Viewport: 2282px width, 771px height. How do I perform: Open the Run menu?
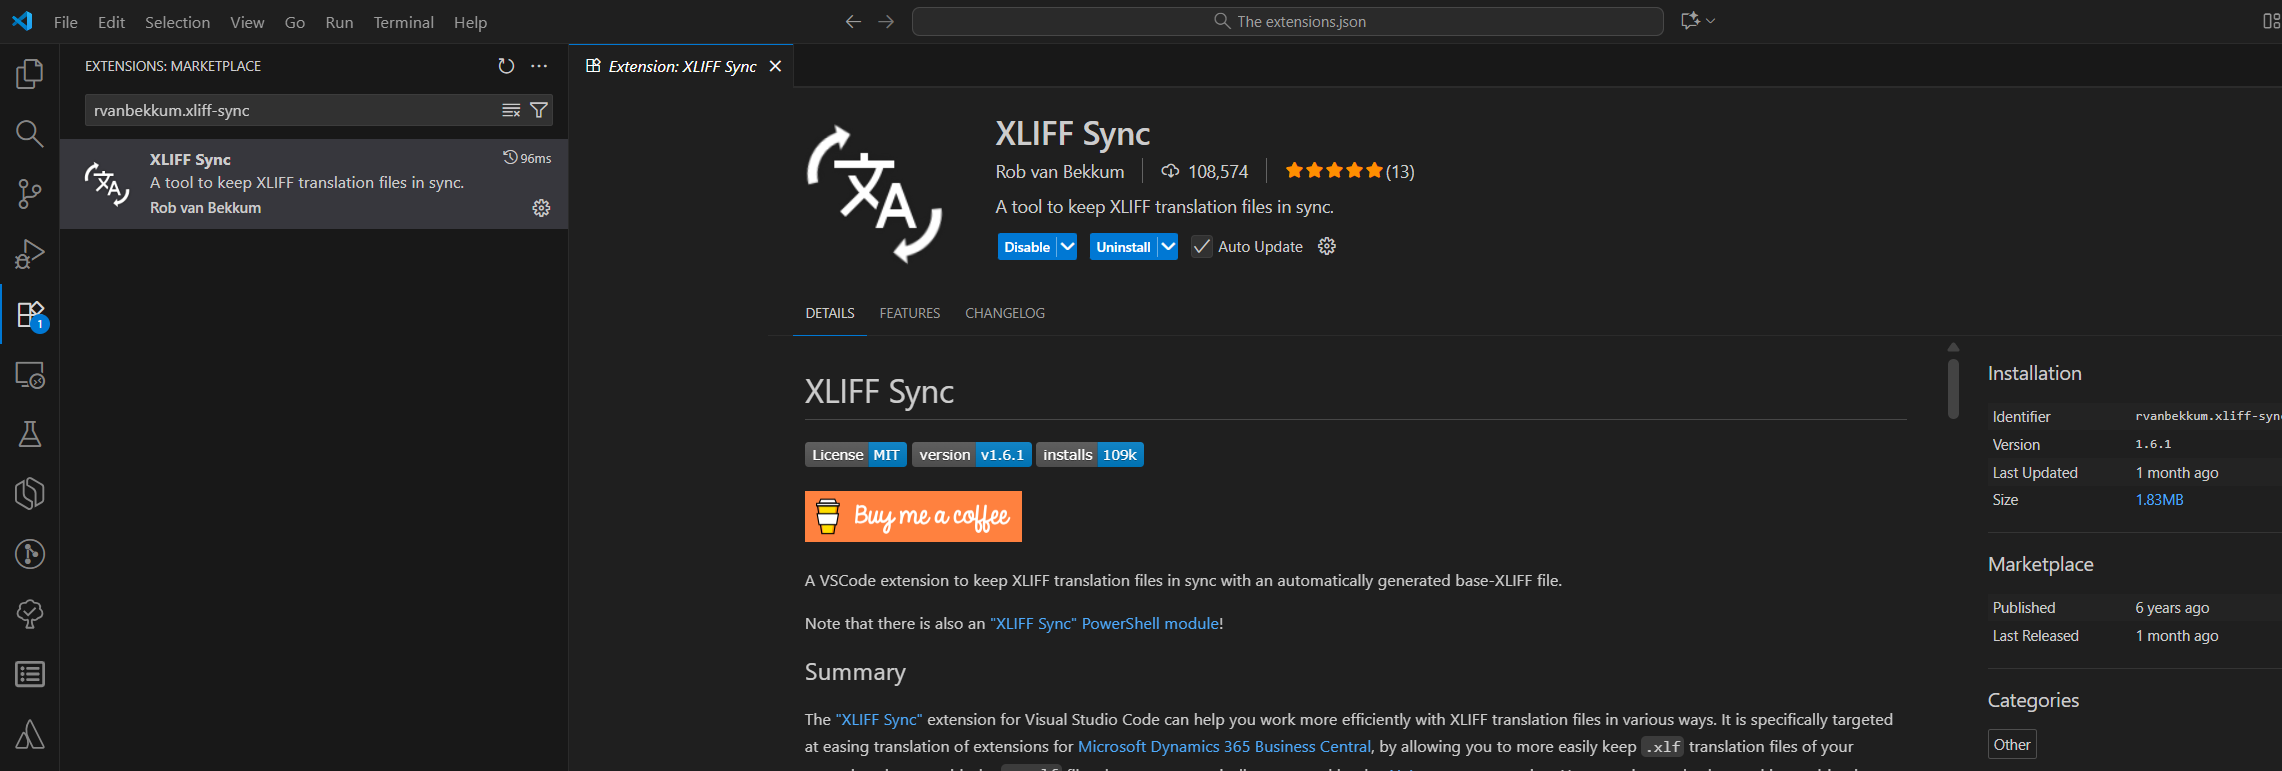click(339, 22)
